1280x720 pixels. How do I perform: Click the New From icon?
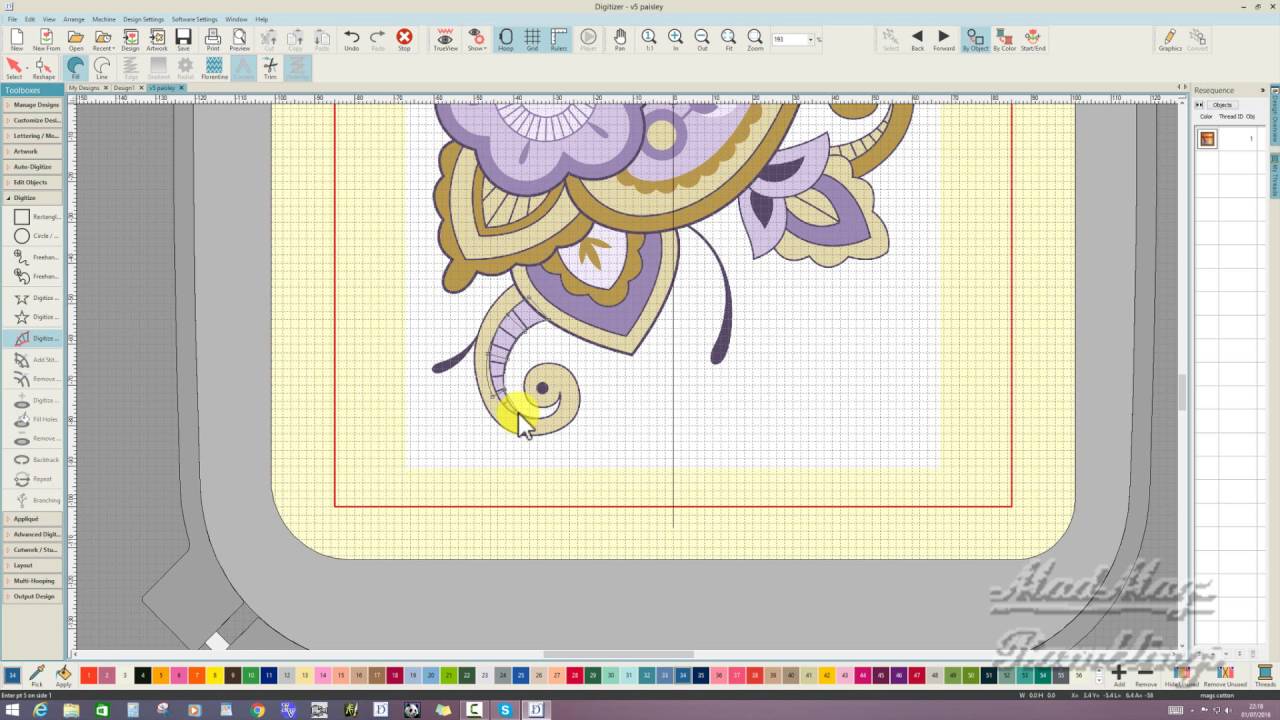46,40
